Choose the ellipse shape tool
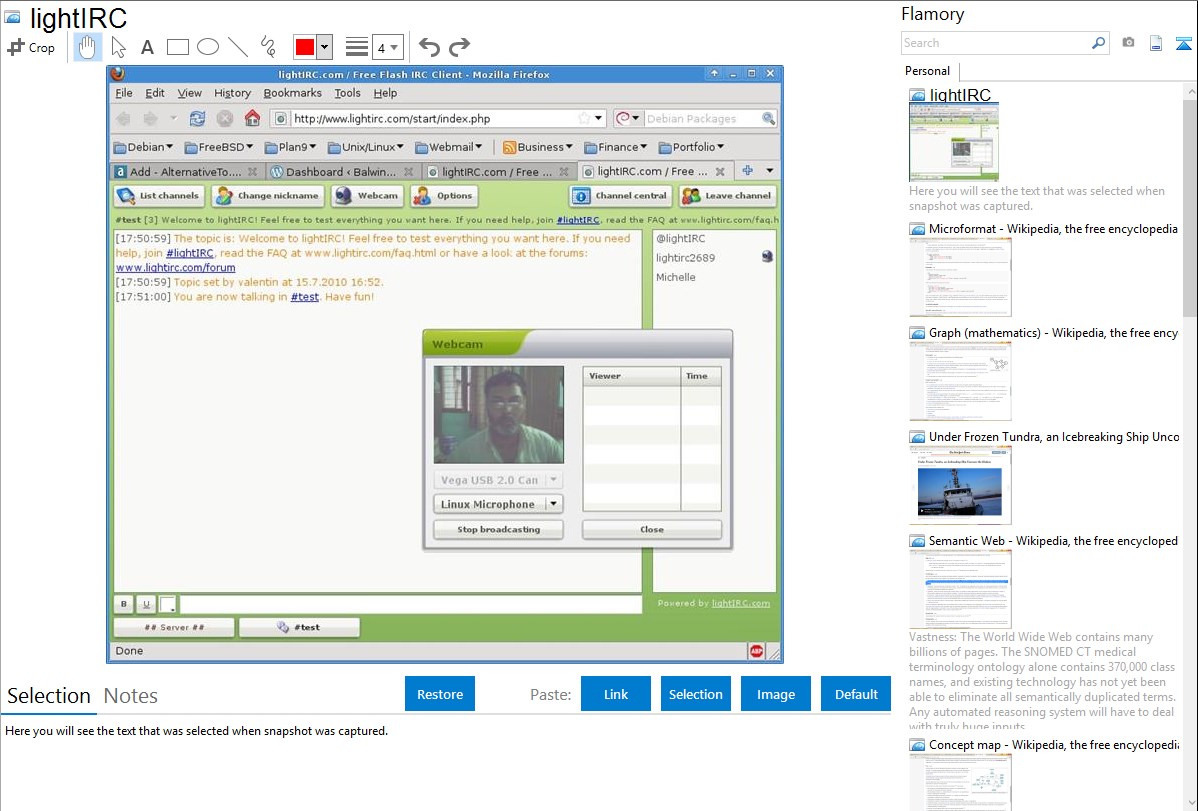Viewport: 1198px width, 811px height. pos(208,47)
